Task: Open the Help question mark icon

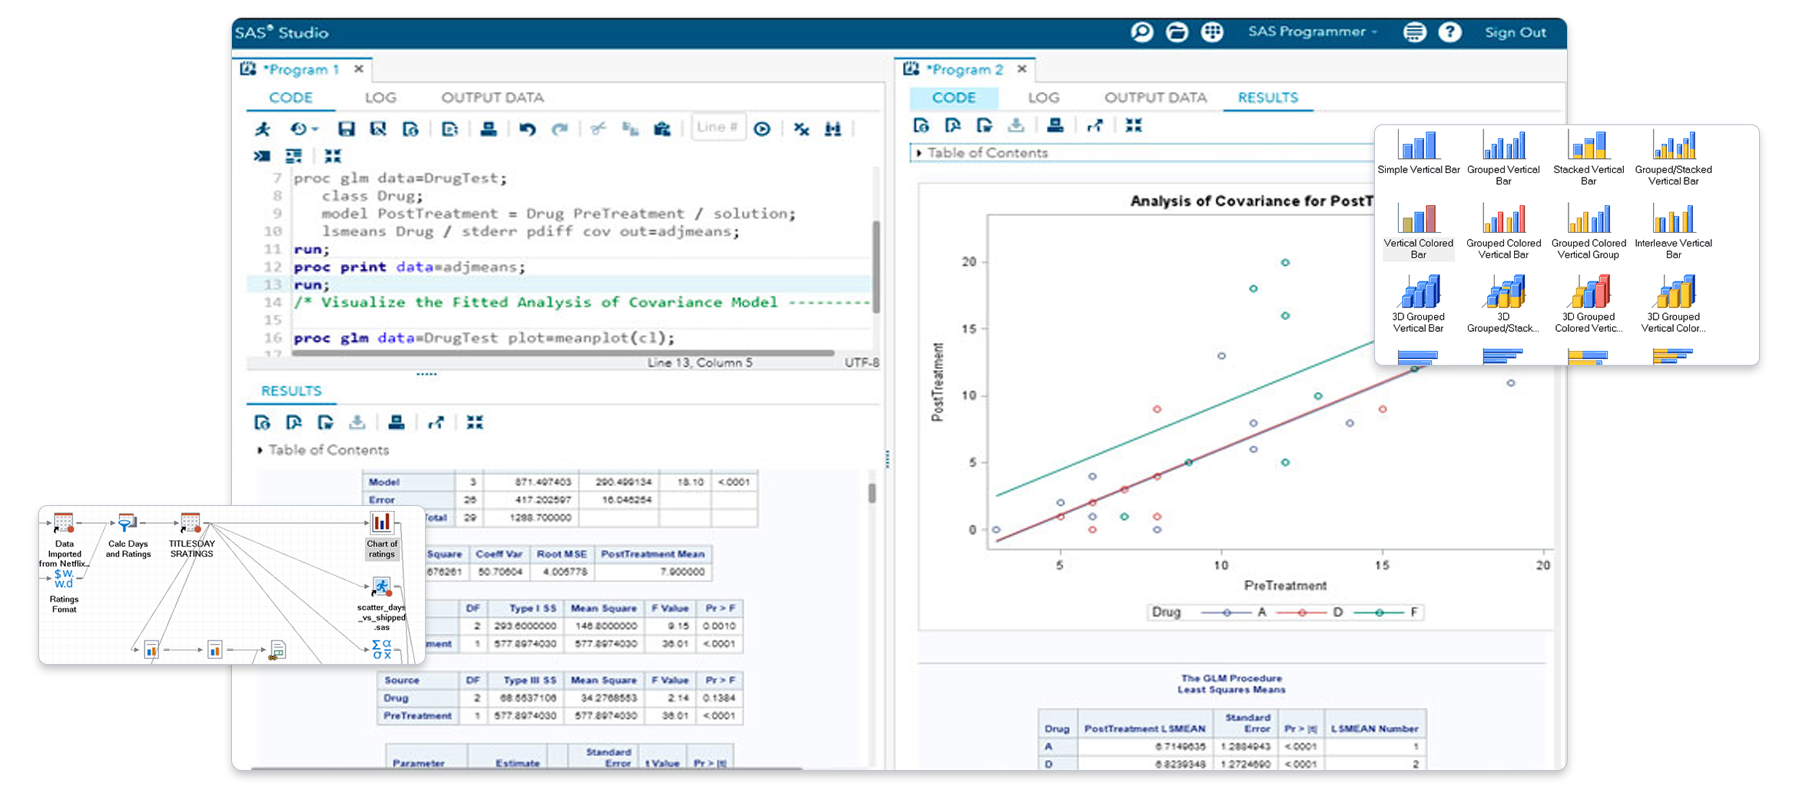Action: point(1449,32)
